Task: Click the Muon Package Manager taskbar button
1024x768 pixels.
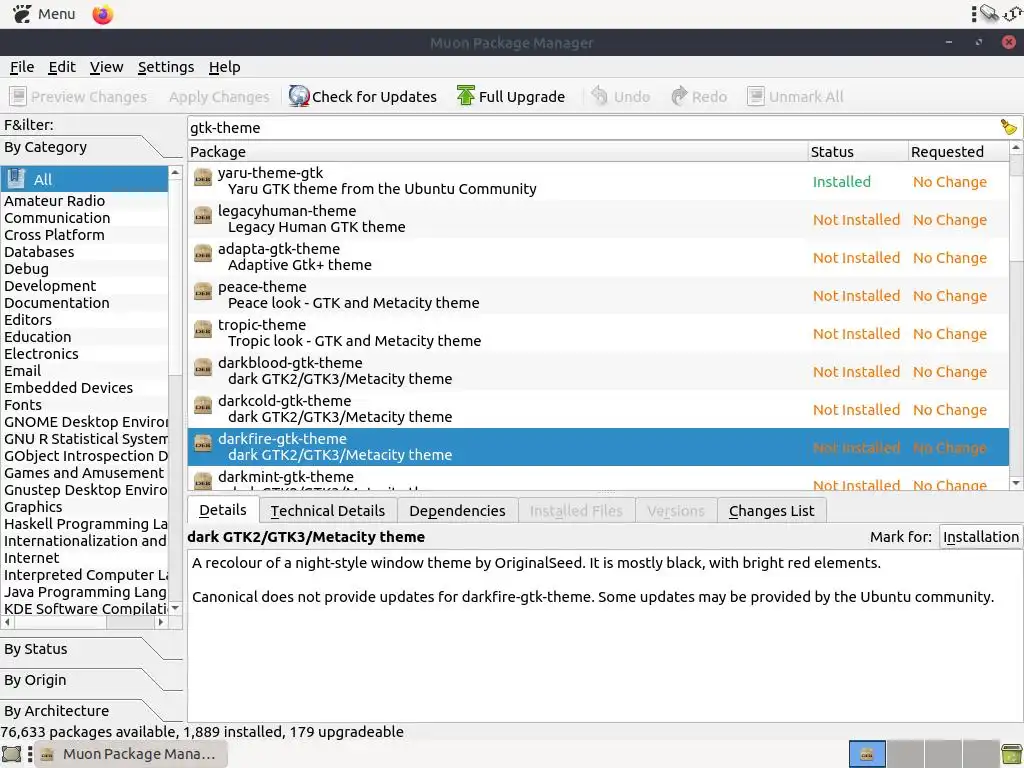Action: pyautogui.click(x=131, y=754)
